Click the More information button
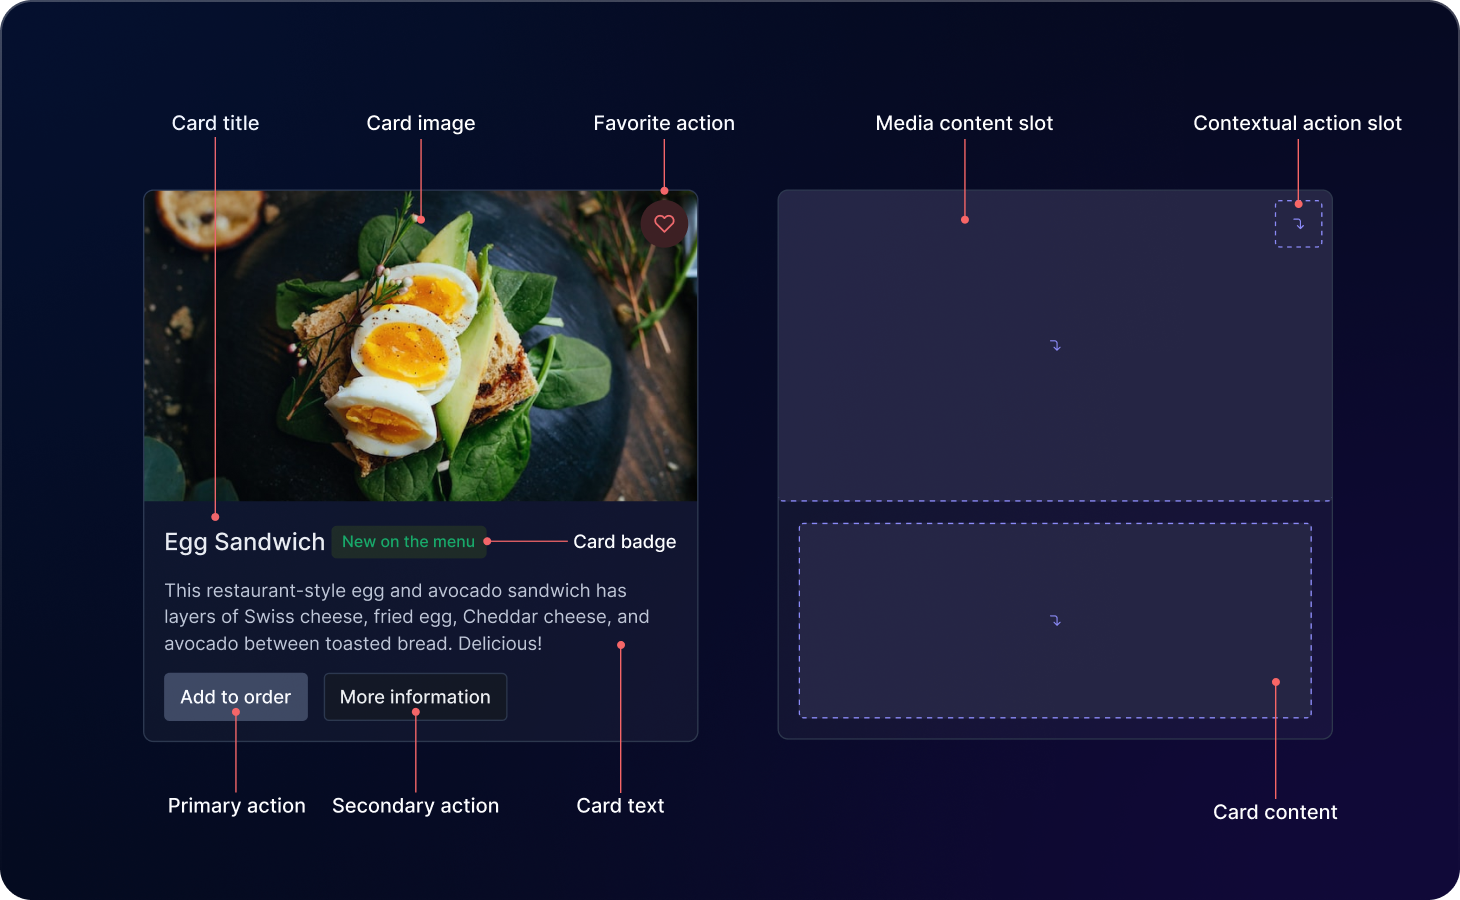This screenshot has width=1460, height=900. (415, 697)
